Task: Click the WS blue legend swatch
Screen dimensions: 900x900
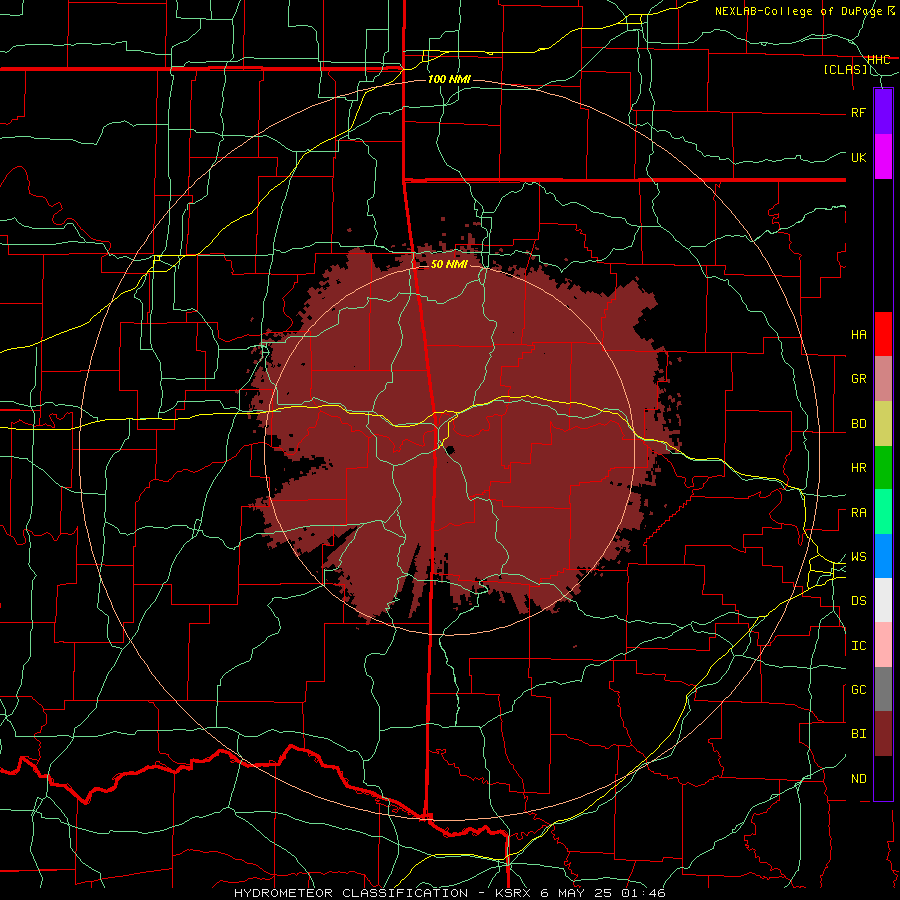Action: 883,556
